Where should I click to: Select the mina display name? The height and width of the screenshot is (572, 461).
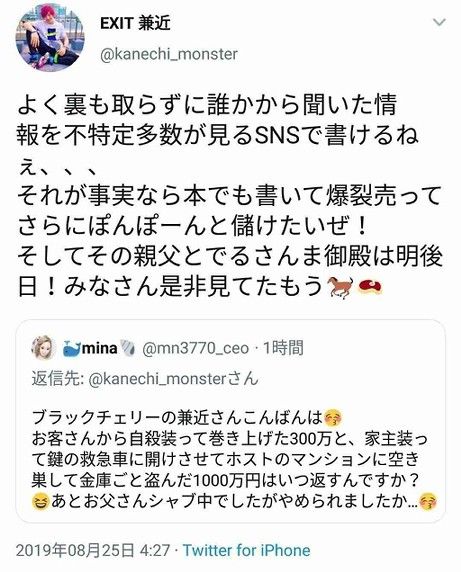(100, 348)
